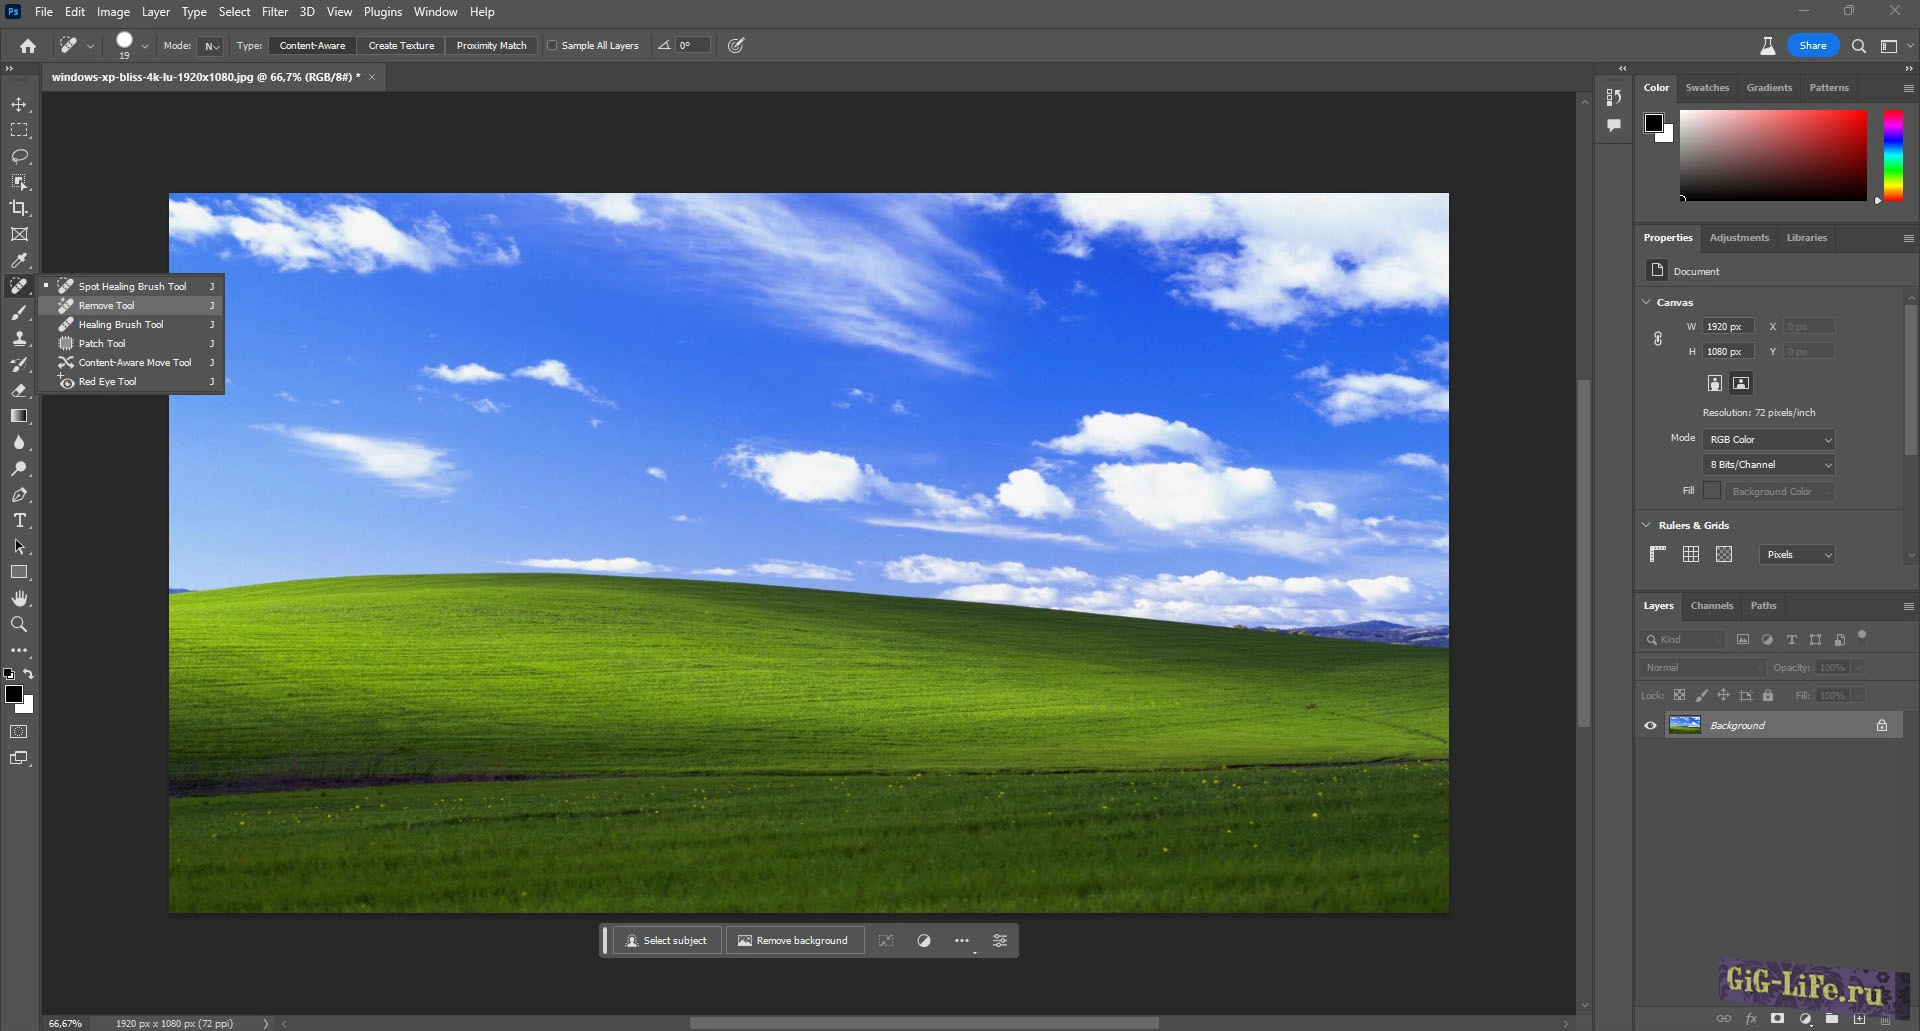Select the Zoom tool in toolbar
Viewport: 1920px width, 1031px height.
(19, 625)
